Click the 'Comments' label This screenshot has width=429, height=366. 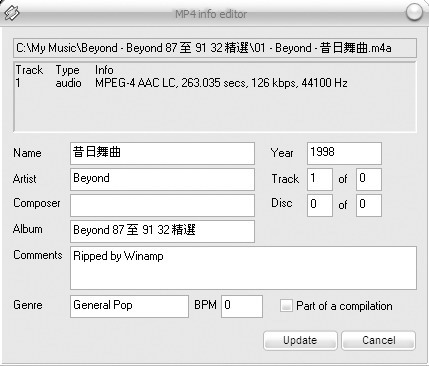38,255
